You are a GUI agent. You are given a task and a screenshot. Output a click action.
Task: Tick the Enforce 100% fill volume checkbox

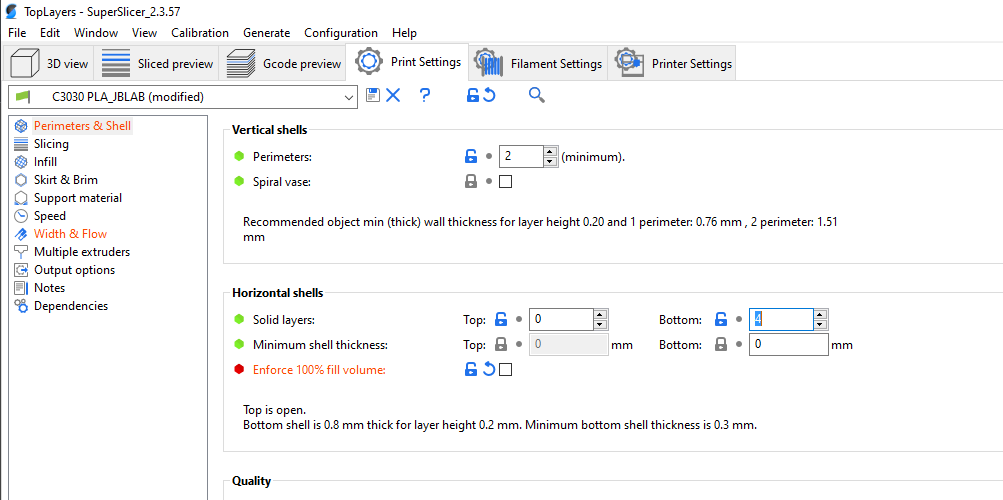505,370
